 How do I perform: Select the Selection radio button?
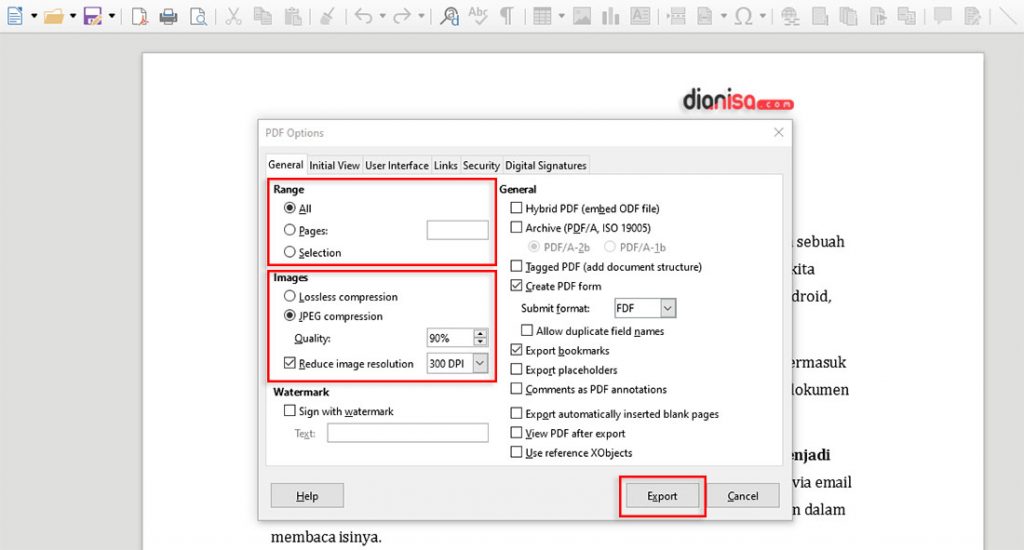pyautogui.click(x=289, y=252)
